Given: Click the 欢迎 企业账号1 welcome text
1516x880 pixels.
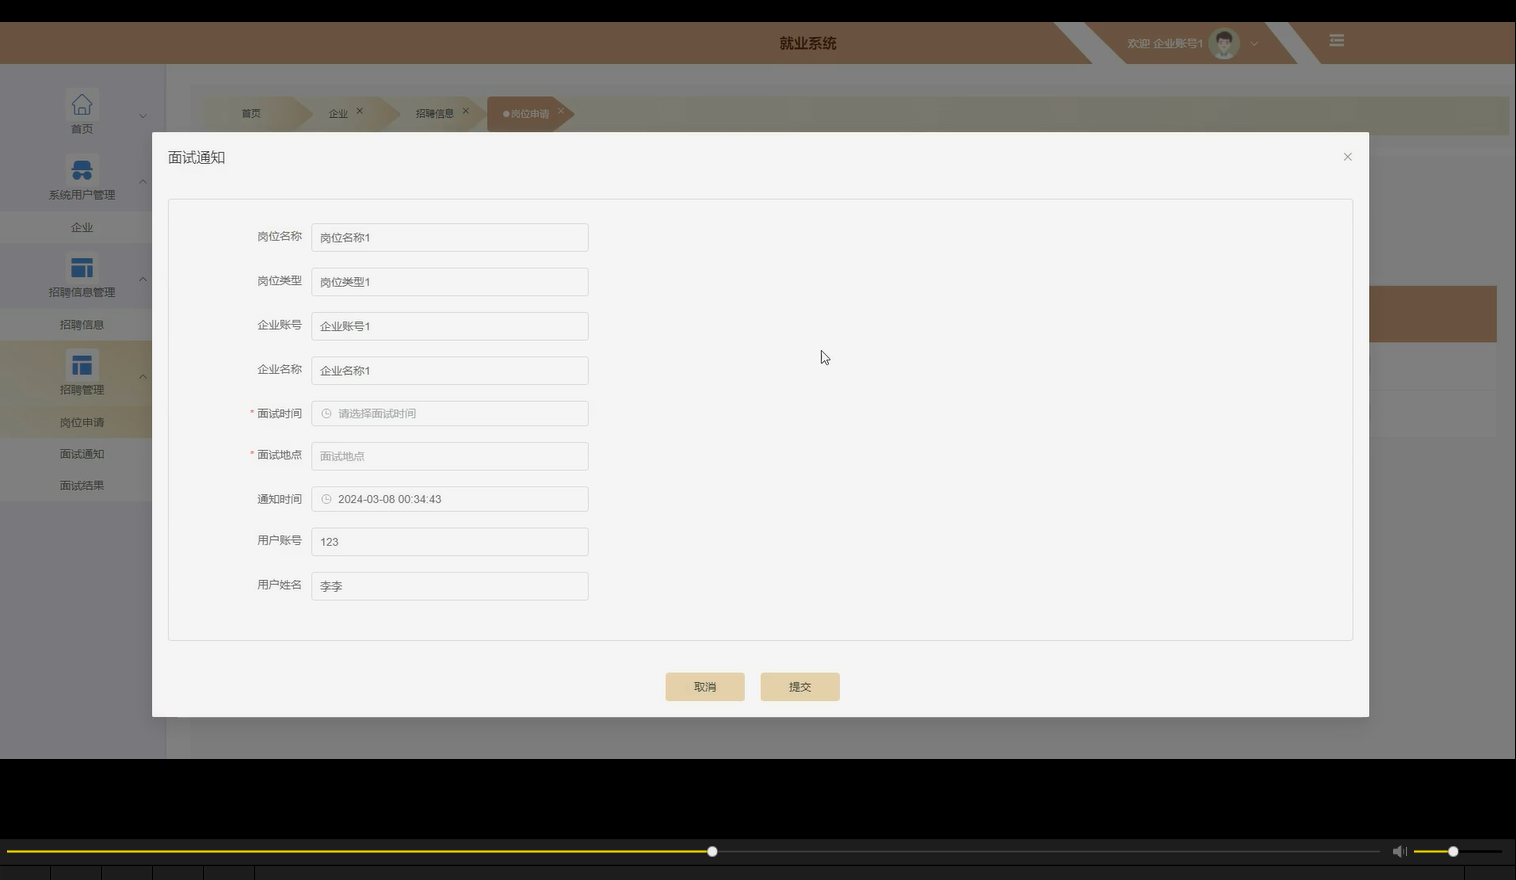Looking at the screenshot, I should 1164,44.
